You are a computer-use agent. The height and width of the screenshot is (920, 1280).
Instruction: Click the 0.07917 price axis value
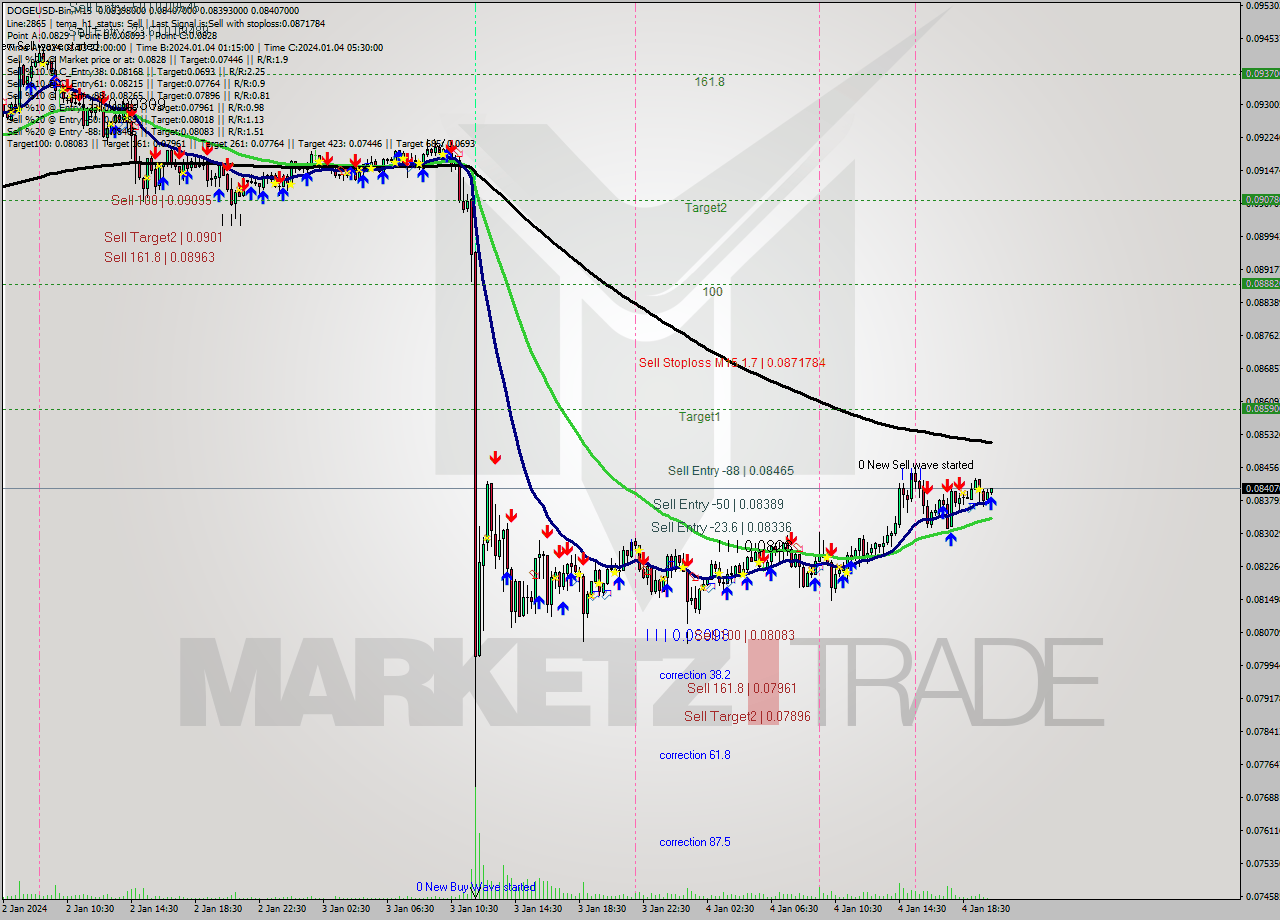1261,698
